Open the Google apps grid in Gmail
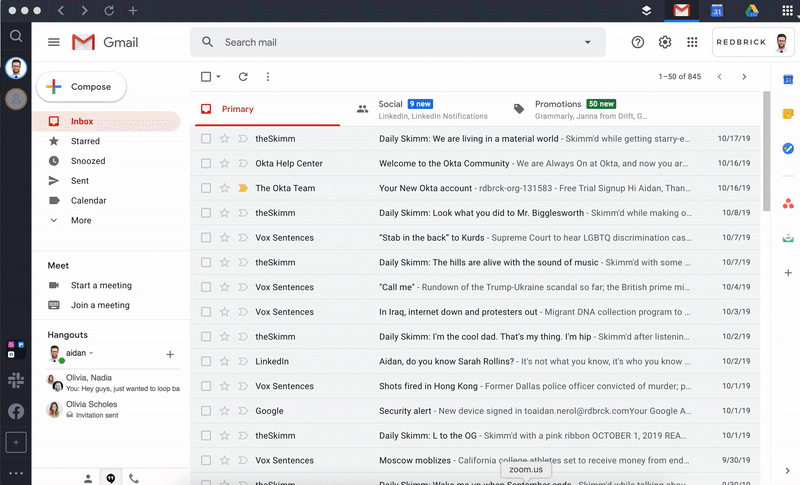This screenshot has width=800, height=485. 692,42
